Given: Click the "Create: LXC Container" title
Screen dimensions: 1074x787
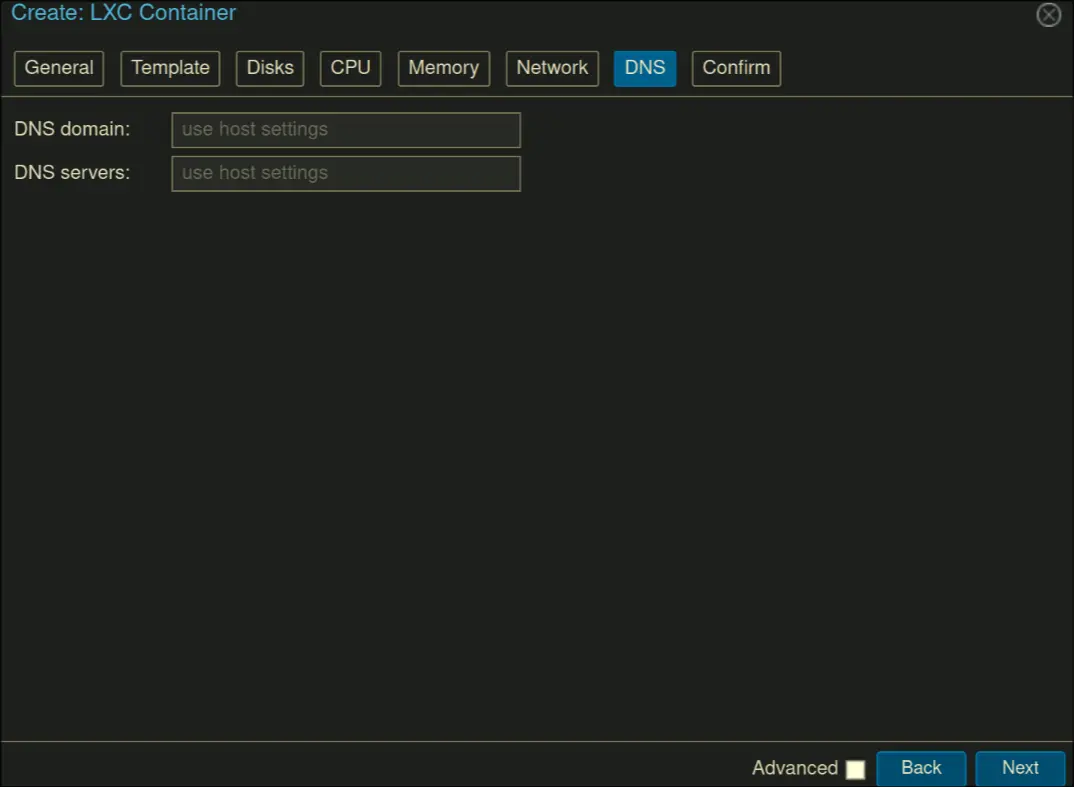Looking at the screenshot, I should pos(124,14).
